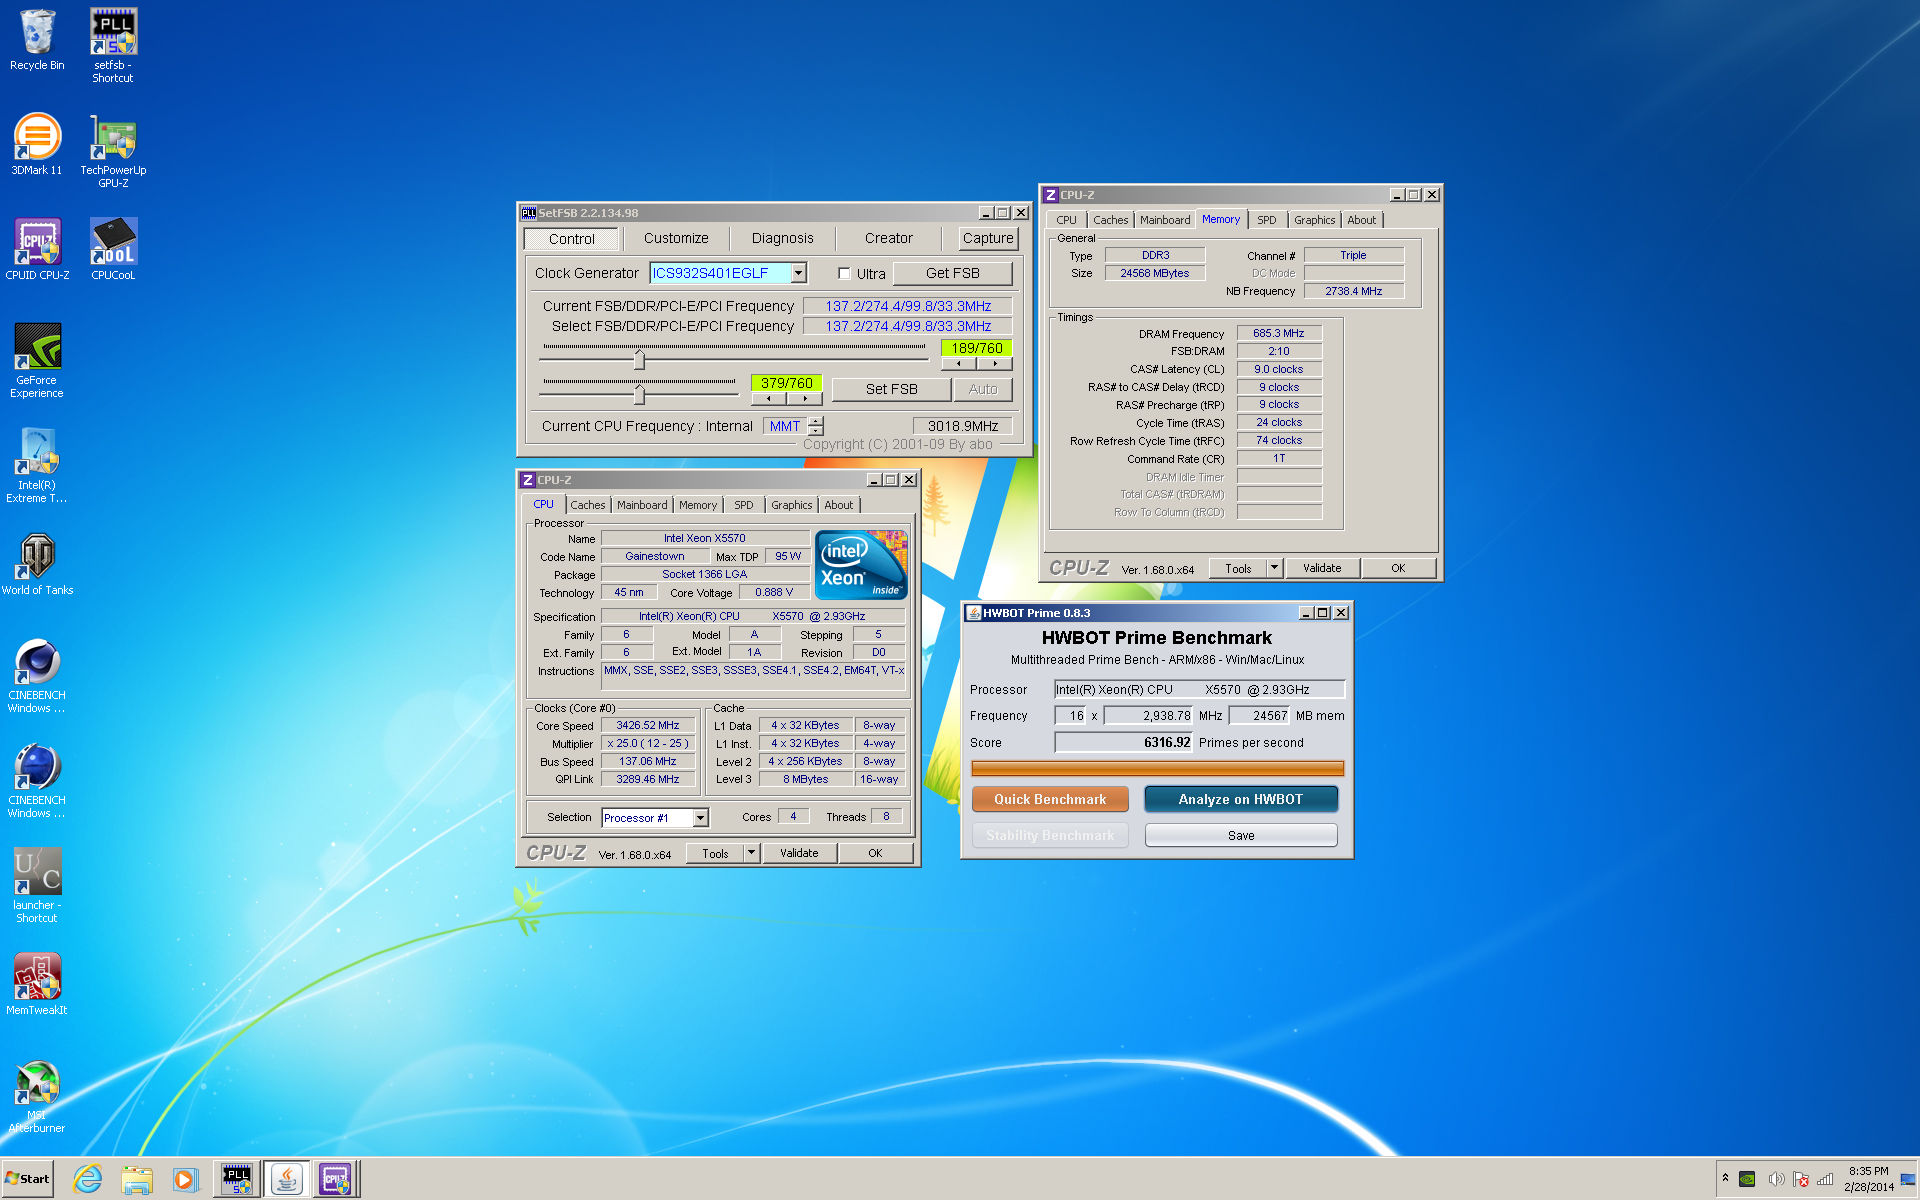
Task: Open Mainboard tab in CPU-Z Memory window
Action: [1165, 220]
